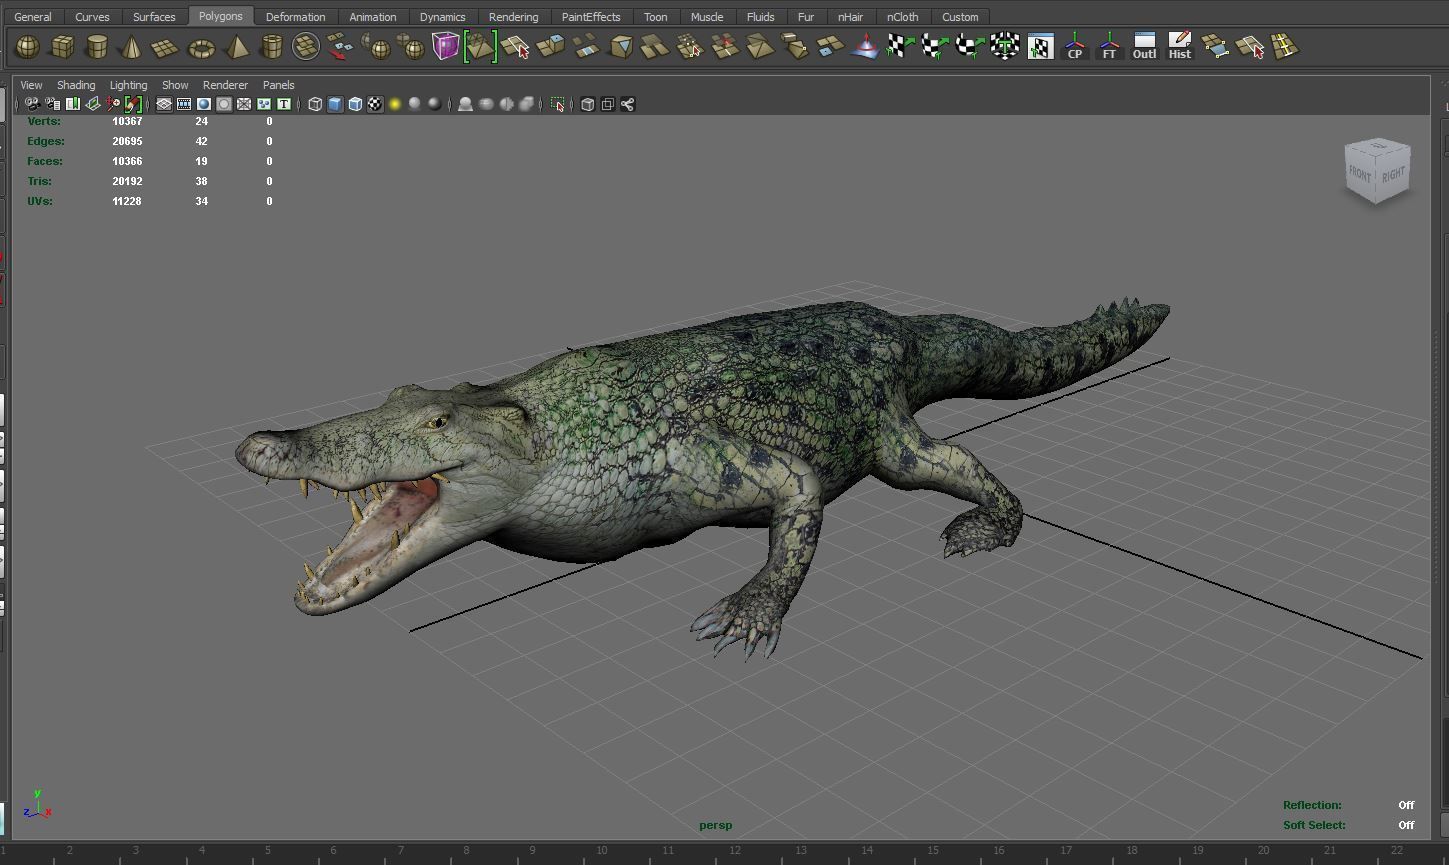Click the FT freeze transformations shelf button
Screen dimensions: 1449x865
pyautogui.click(x=1109, y=46)
